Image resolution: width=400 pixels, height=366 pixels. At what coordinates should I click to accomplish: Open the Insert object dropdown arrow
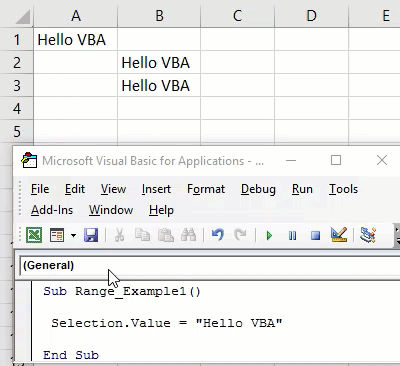(x=73, y=236)
